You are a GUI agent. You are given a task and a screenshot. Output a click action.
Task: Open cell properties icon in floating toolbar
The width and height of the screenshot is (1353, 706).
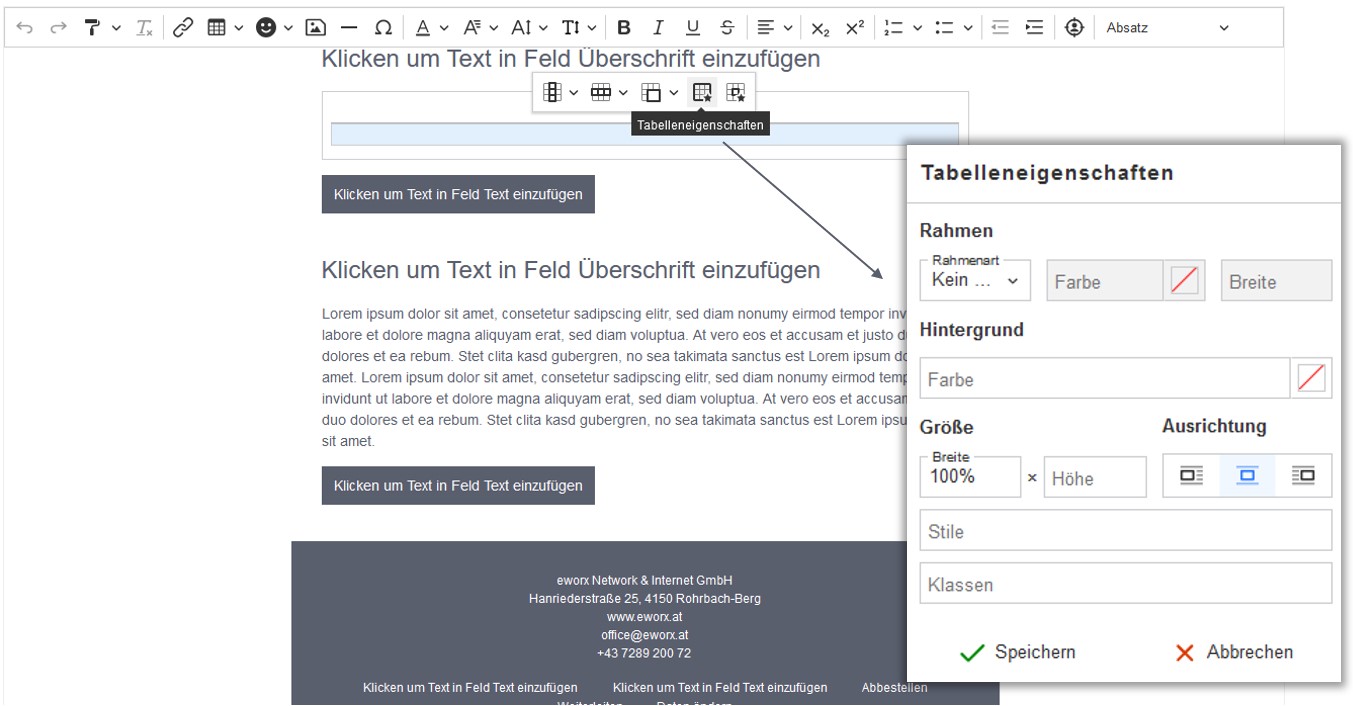point(736,93)
